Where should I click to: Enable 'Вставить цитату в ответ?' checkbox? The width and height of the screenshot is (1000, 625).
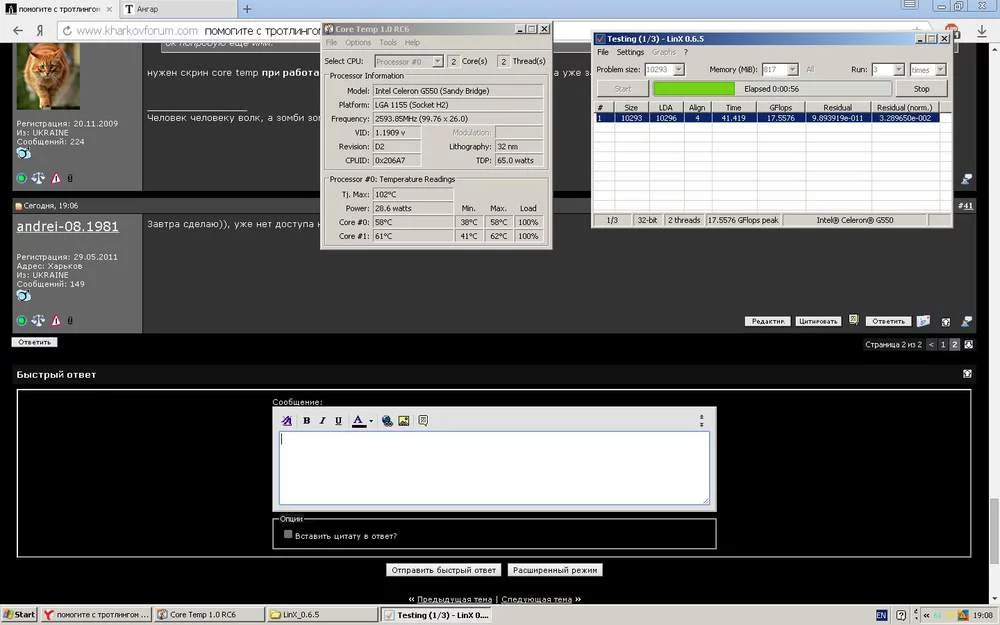tap(288, 535)
